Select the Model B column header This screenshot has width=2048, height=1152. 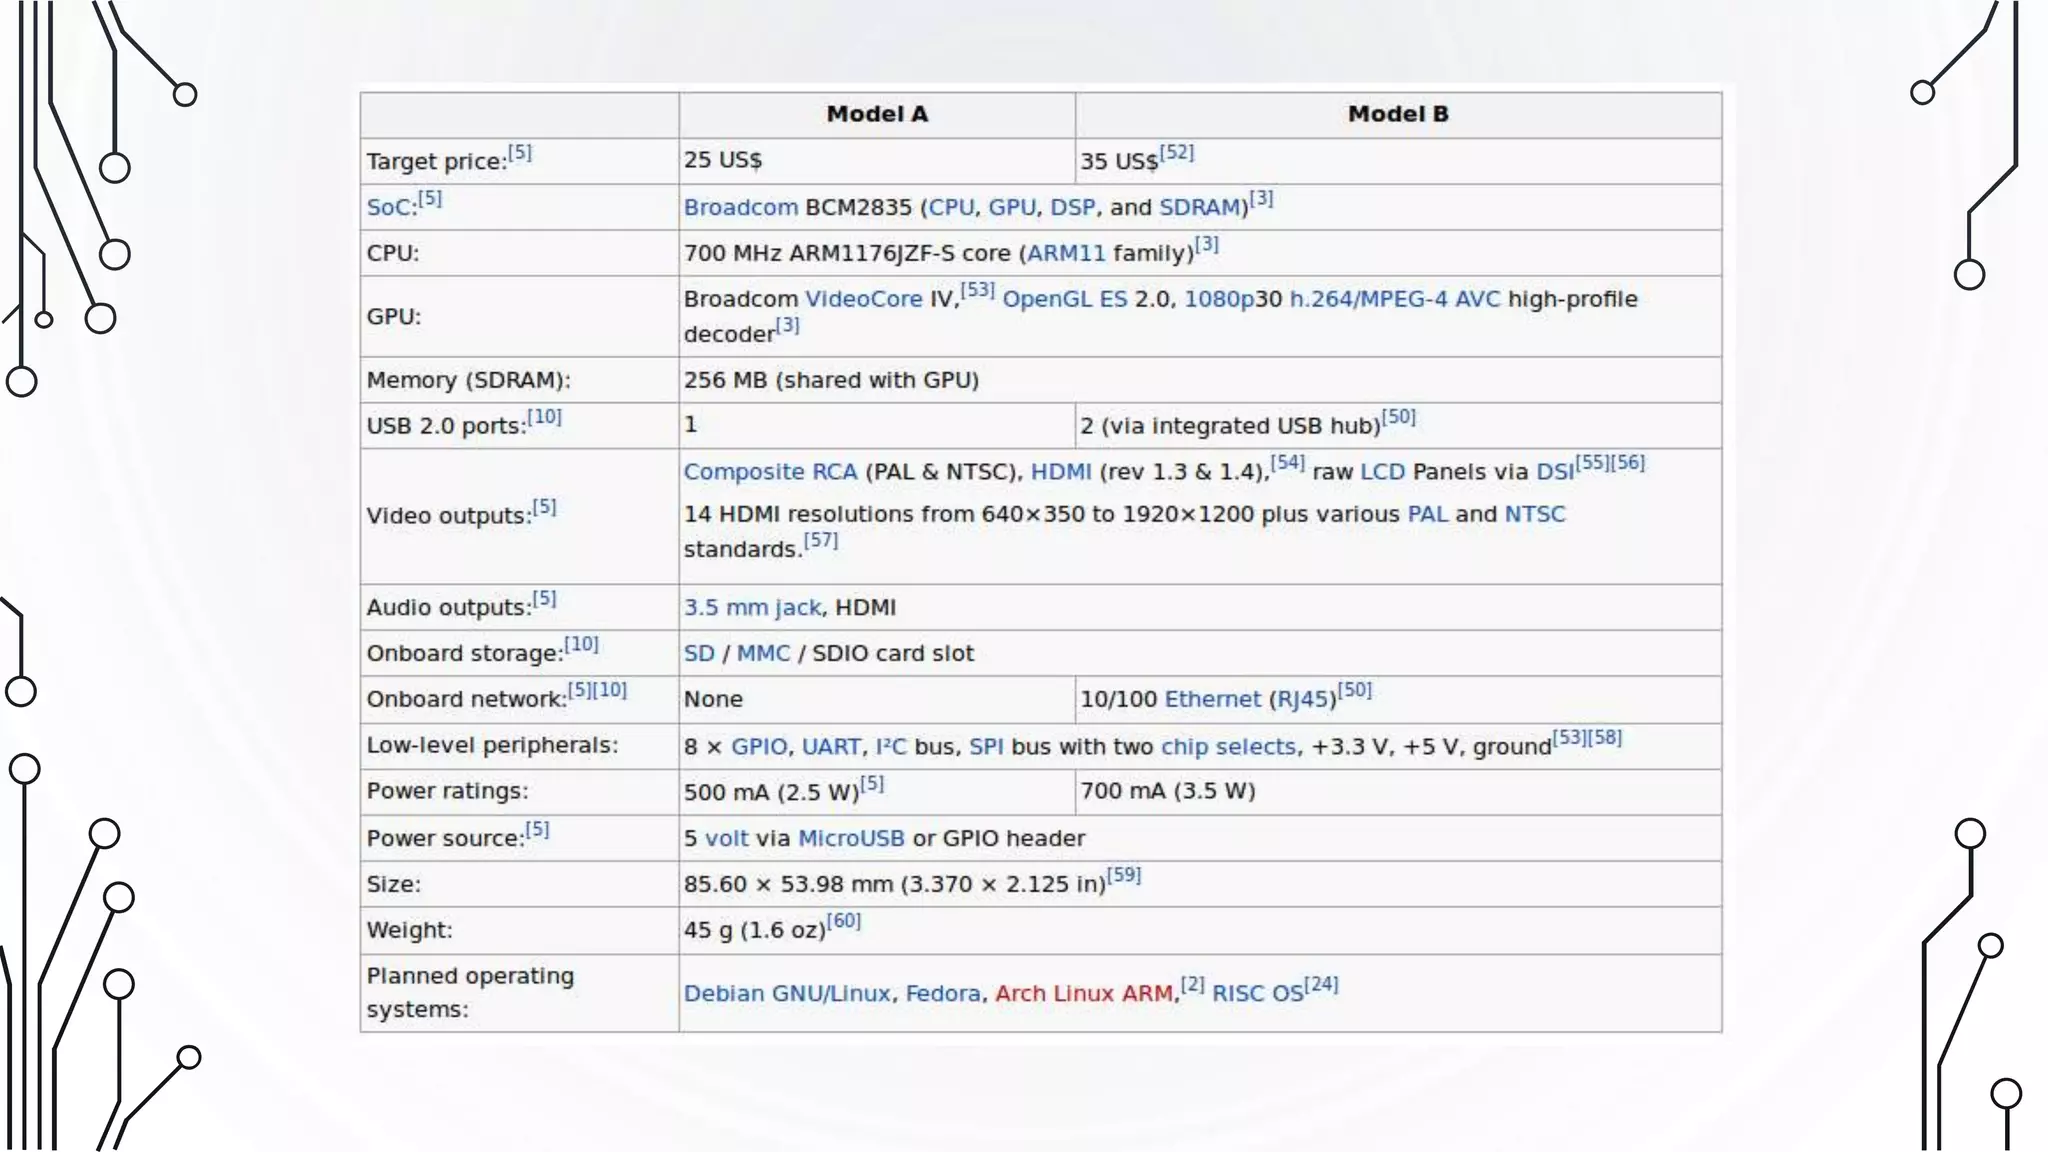(x=1398, y=114)
